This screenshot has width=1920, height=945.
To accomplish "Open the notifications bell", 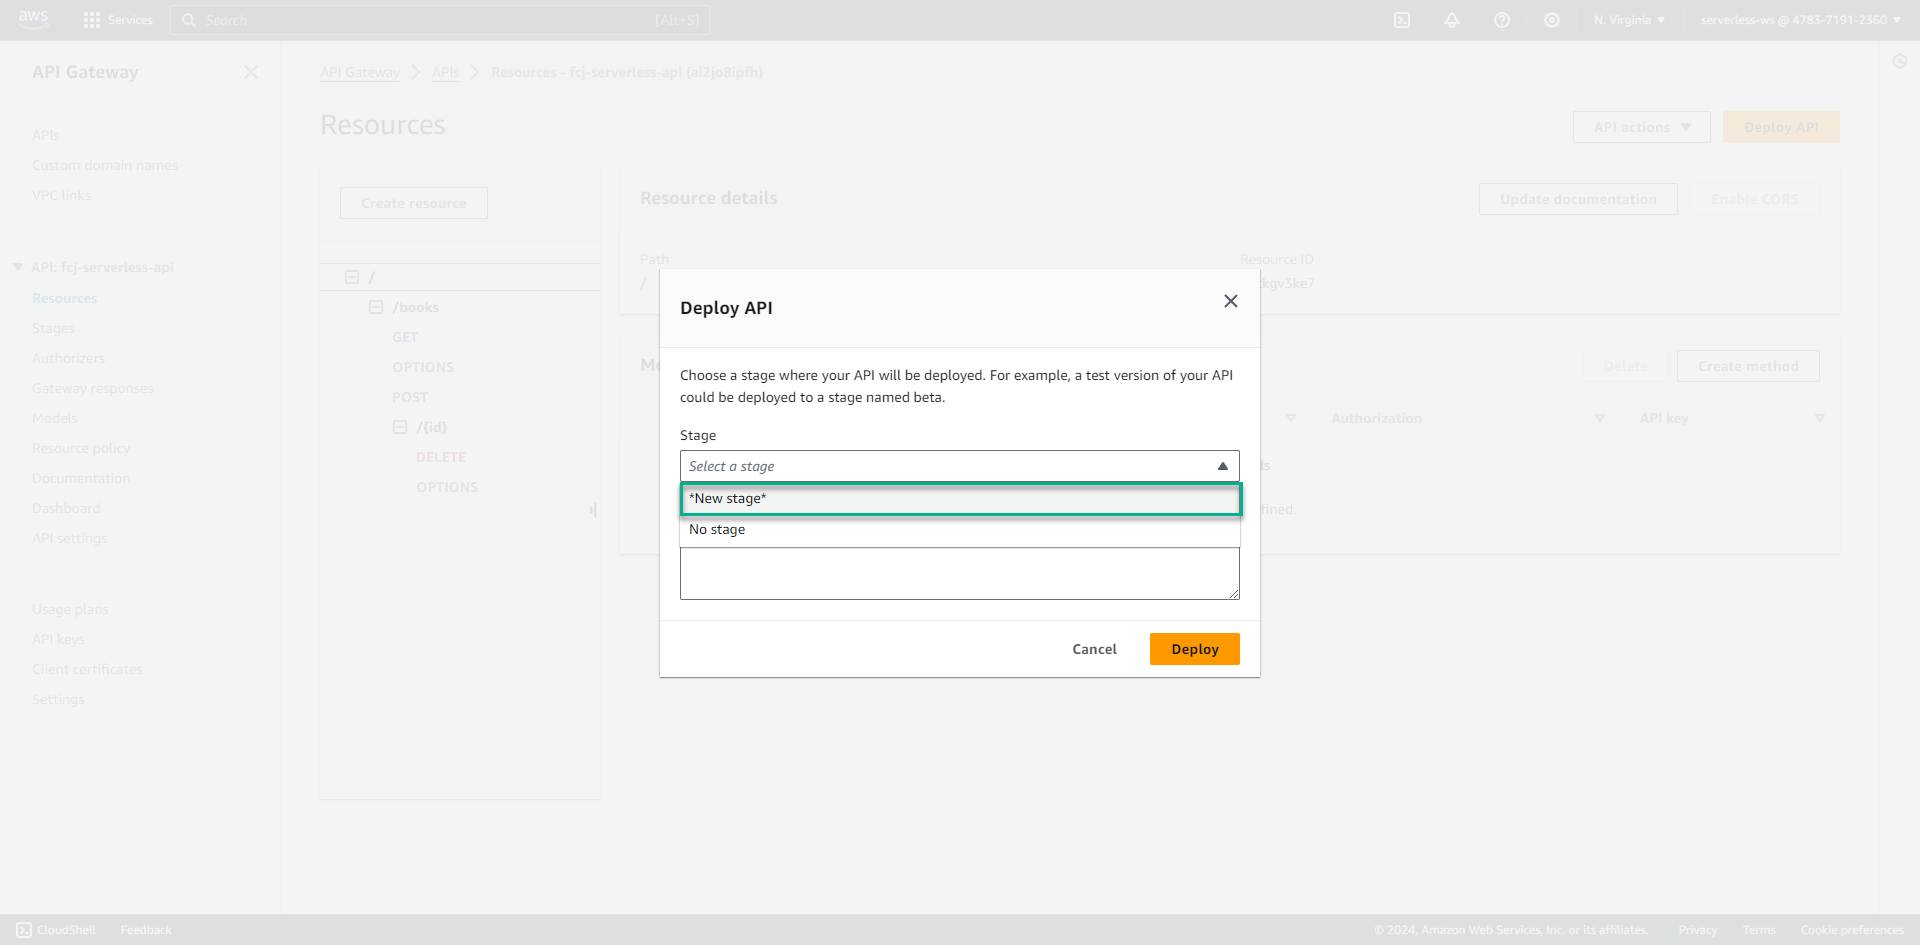I will pyautogui.click(x=1452, y=20).
